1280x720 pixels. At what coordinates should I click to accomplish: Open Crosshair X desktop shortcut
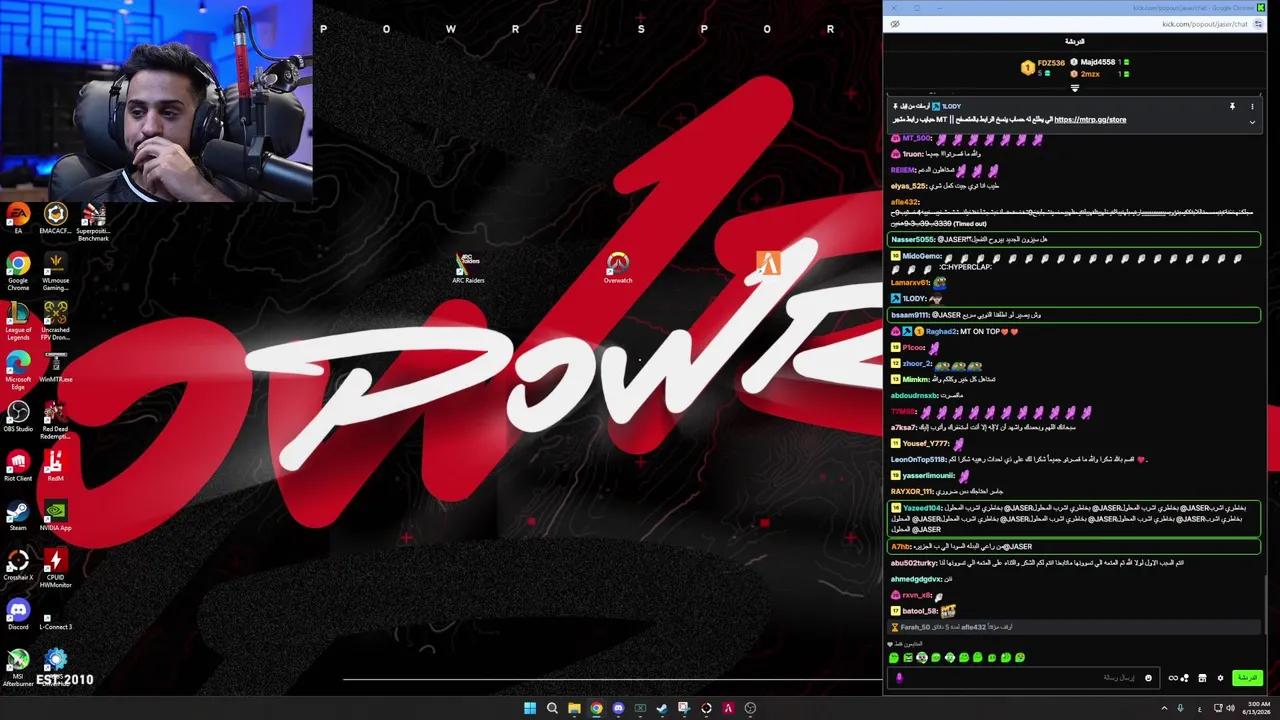tap(18, 565)
